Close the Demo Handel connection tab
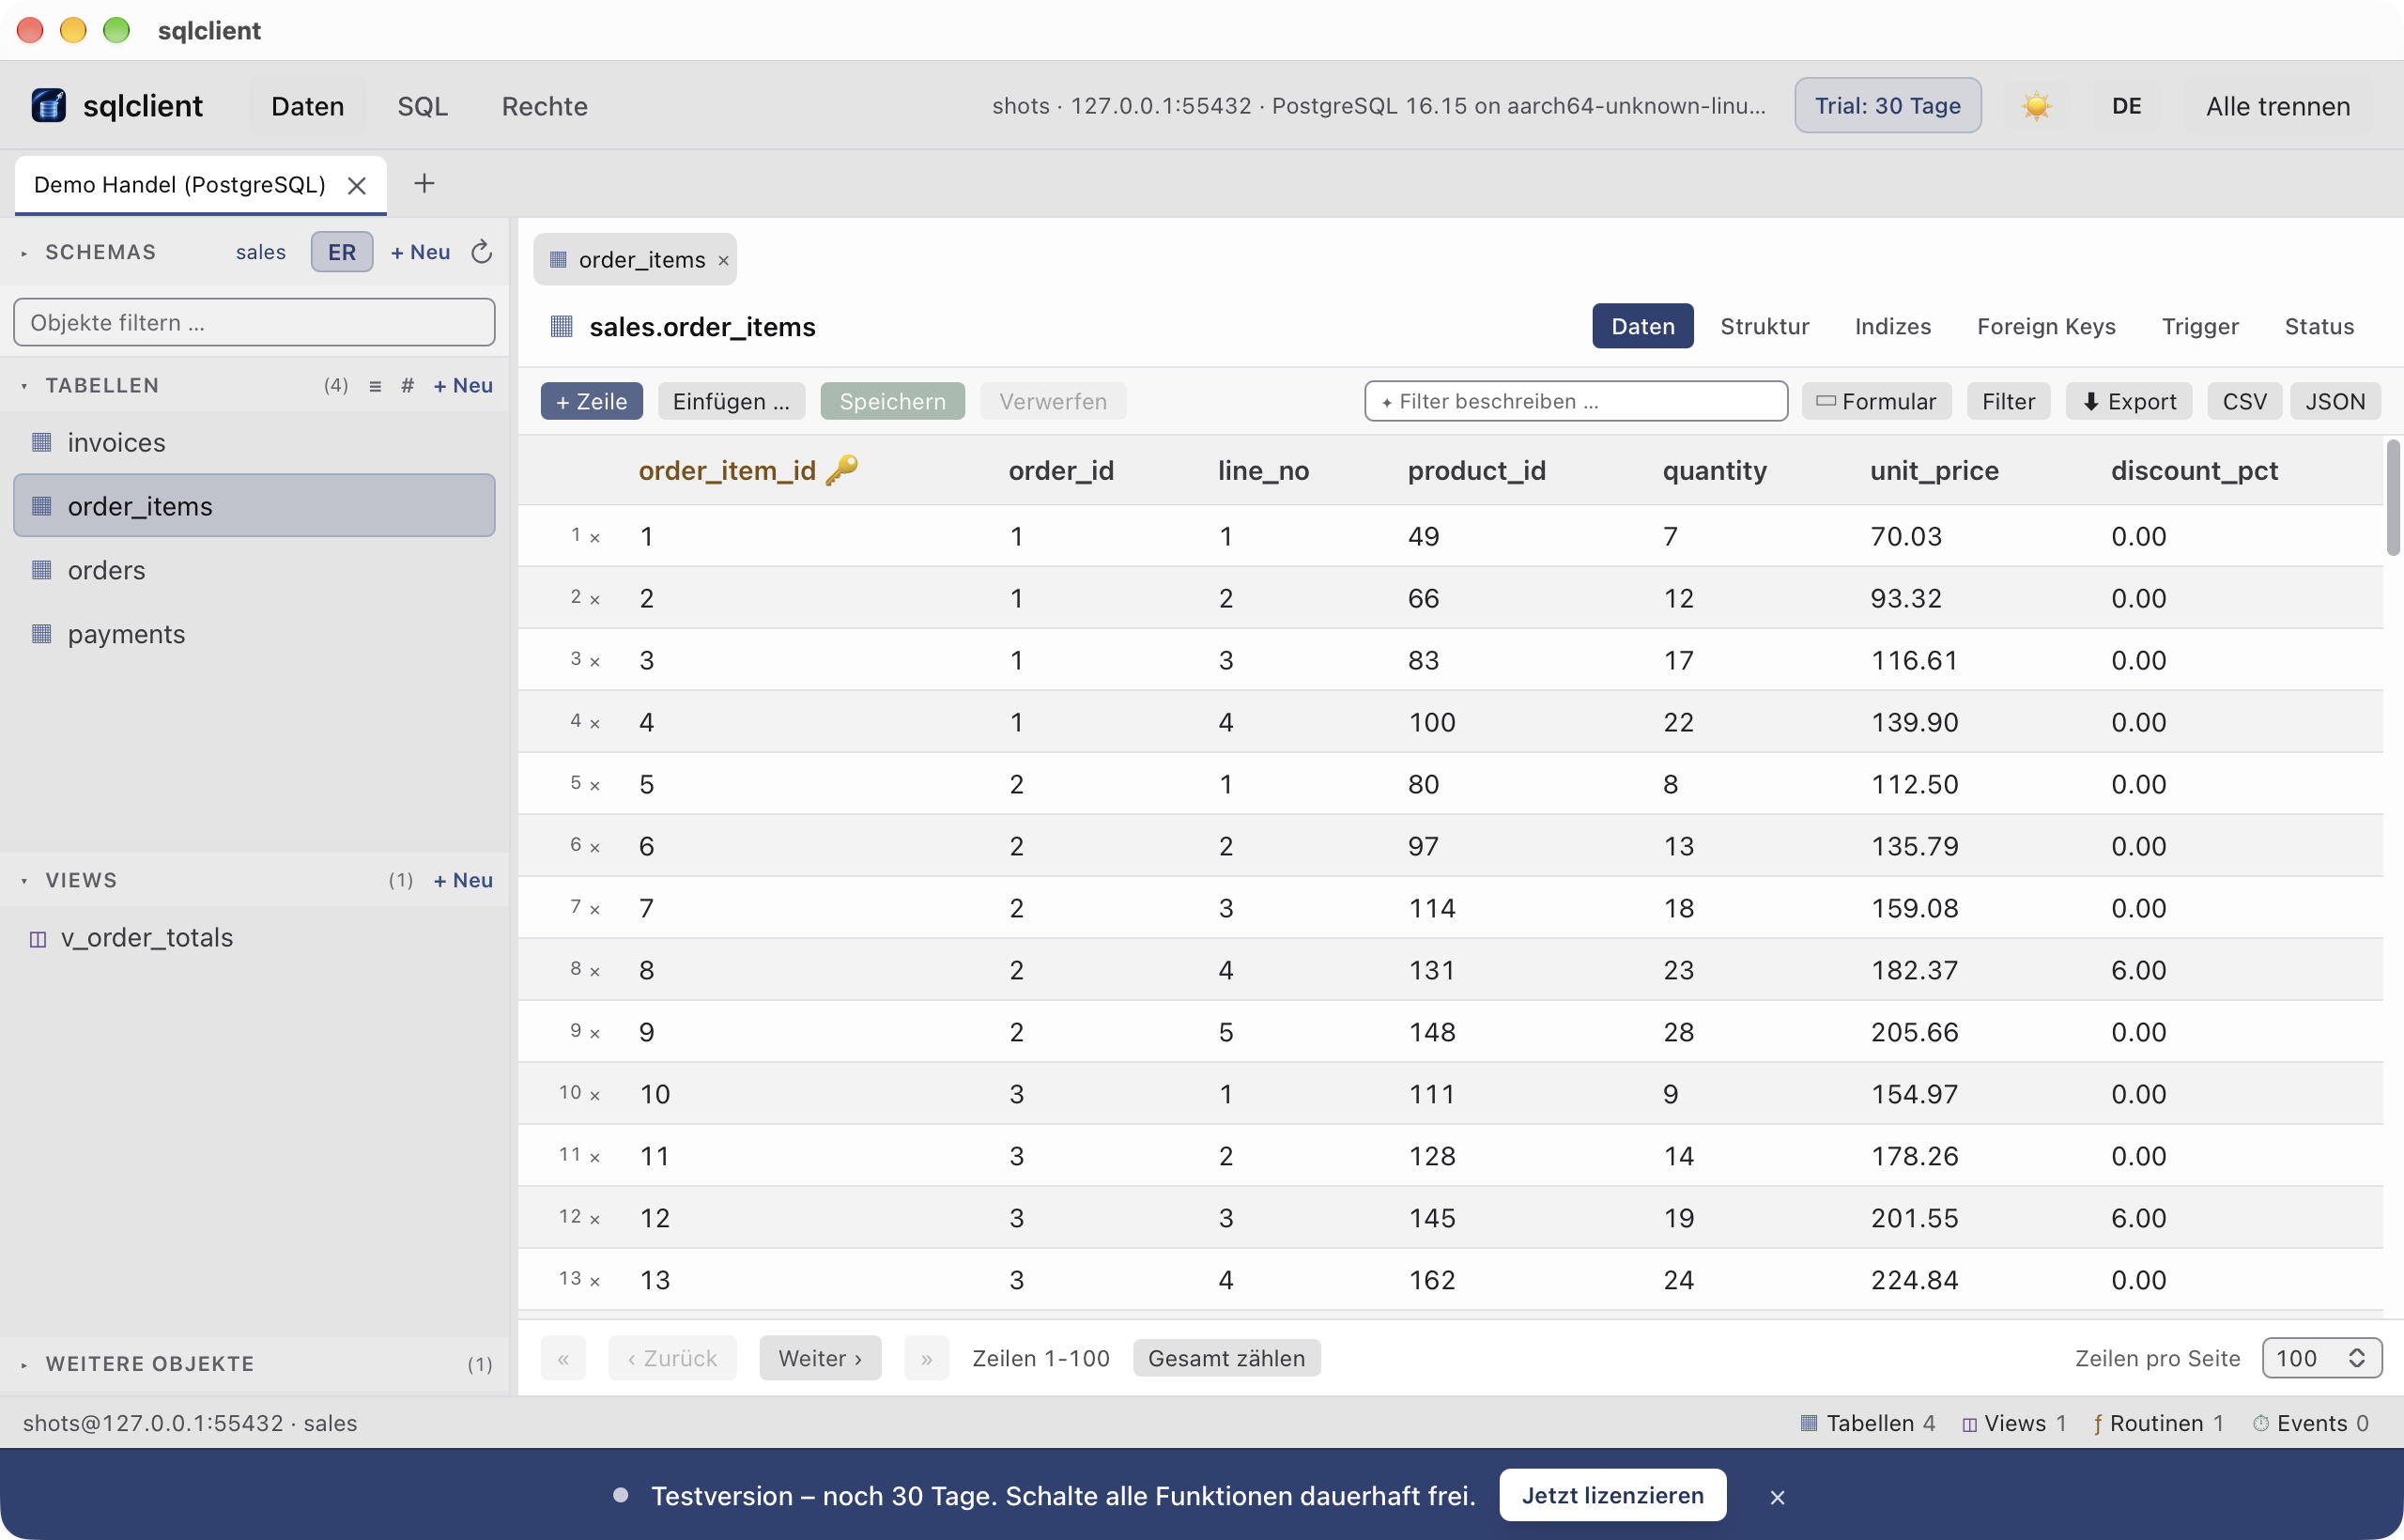This screenshot has height=1540, width=2404. click(357, 185)
